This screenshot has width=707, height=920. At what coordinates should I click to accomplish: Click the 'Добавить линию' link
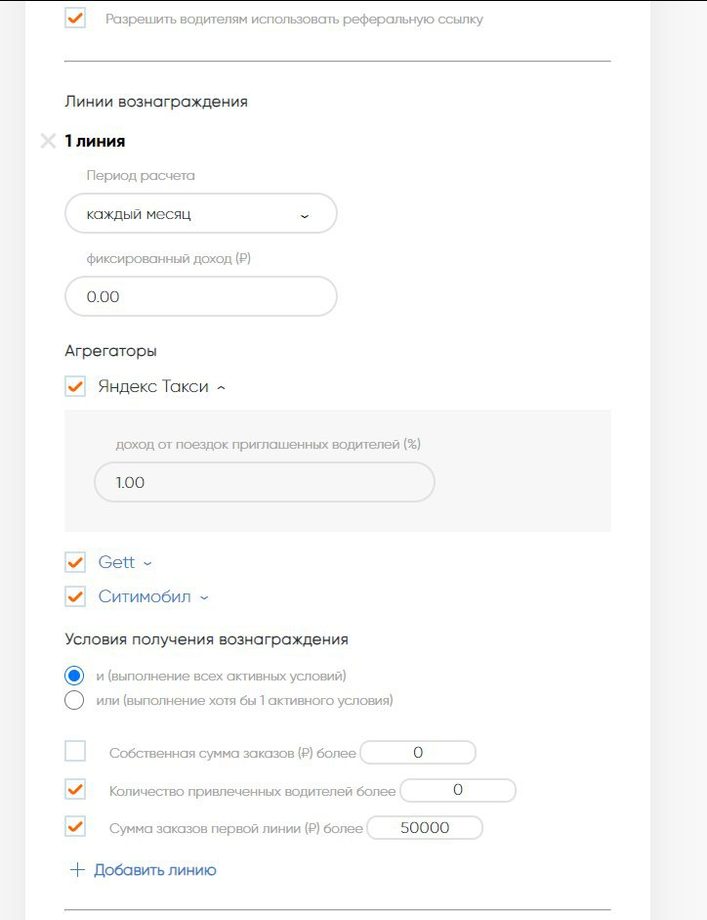(x=155, y=870)
